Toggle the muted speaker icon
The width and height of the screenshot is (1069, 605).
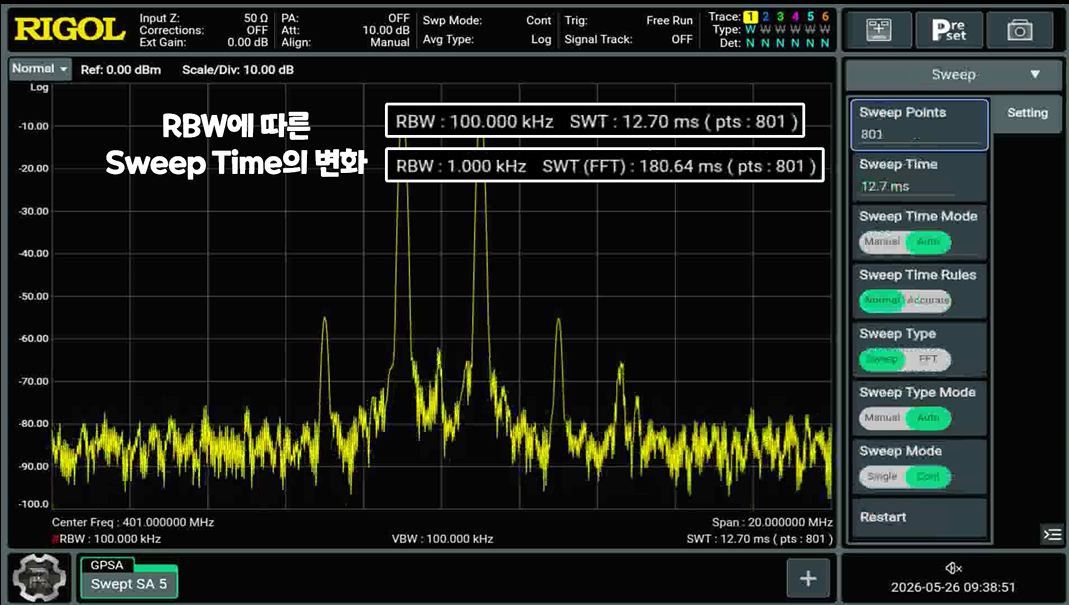coord(953,567)
